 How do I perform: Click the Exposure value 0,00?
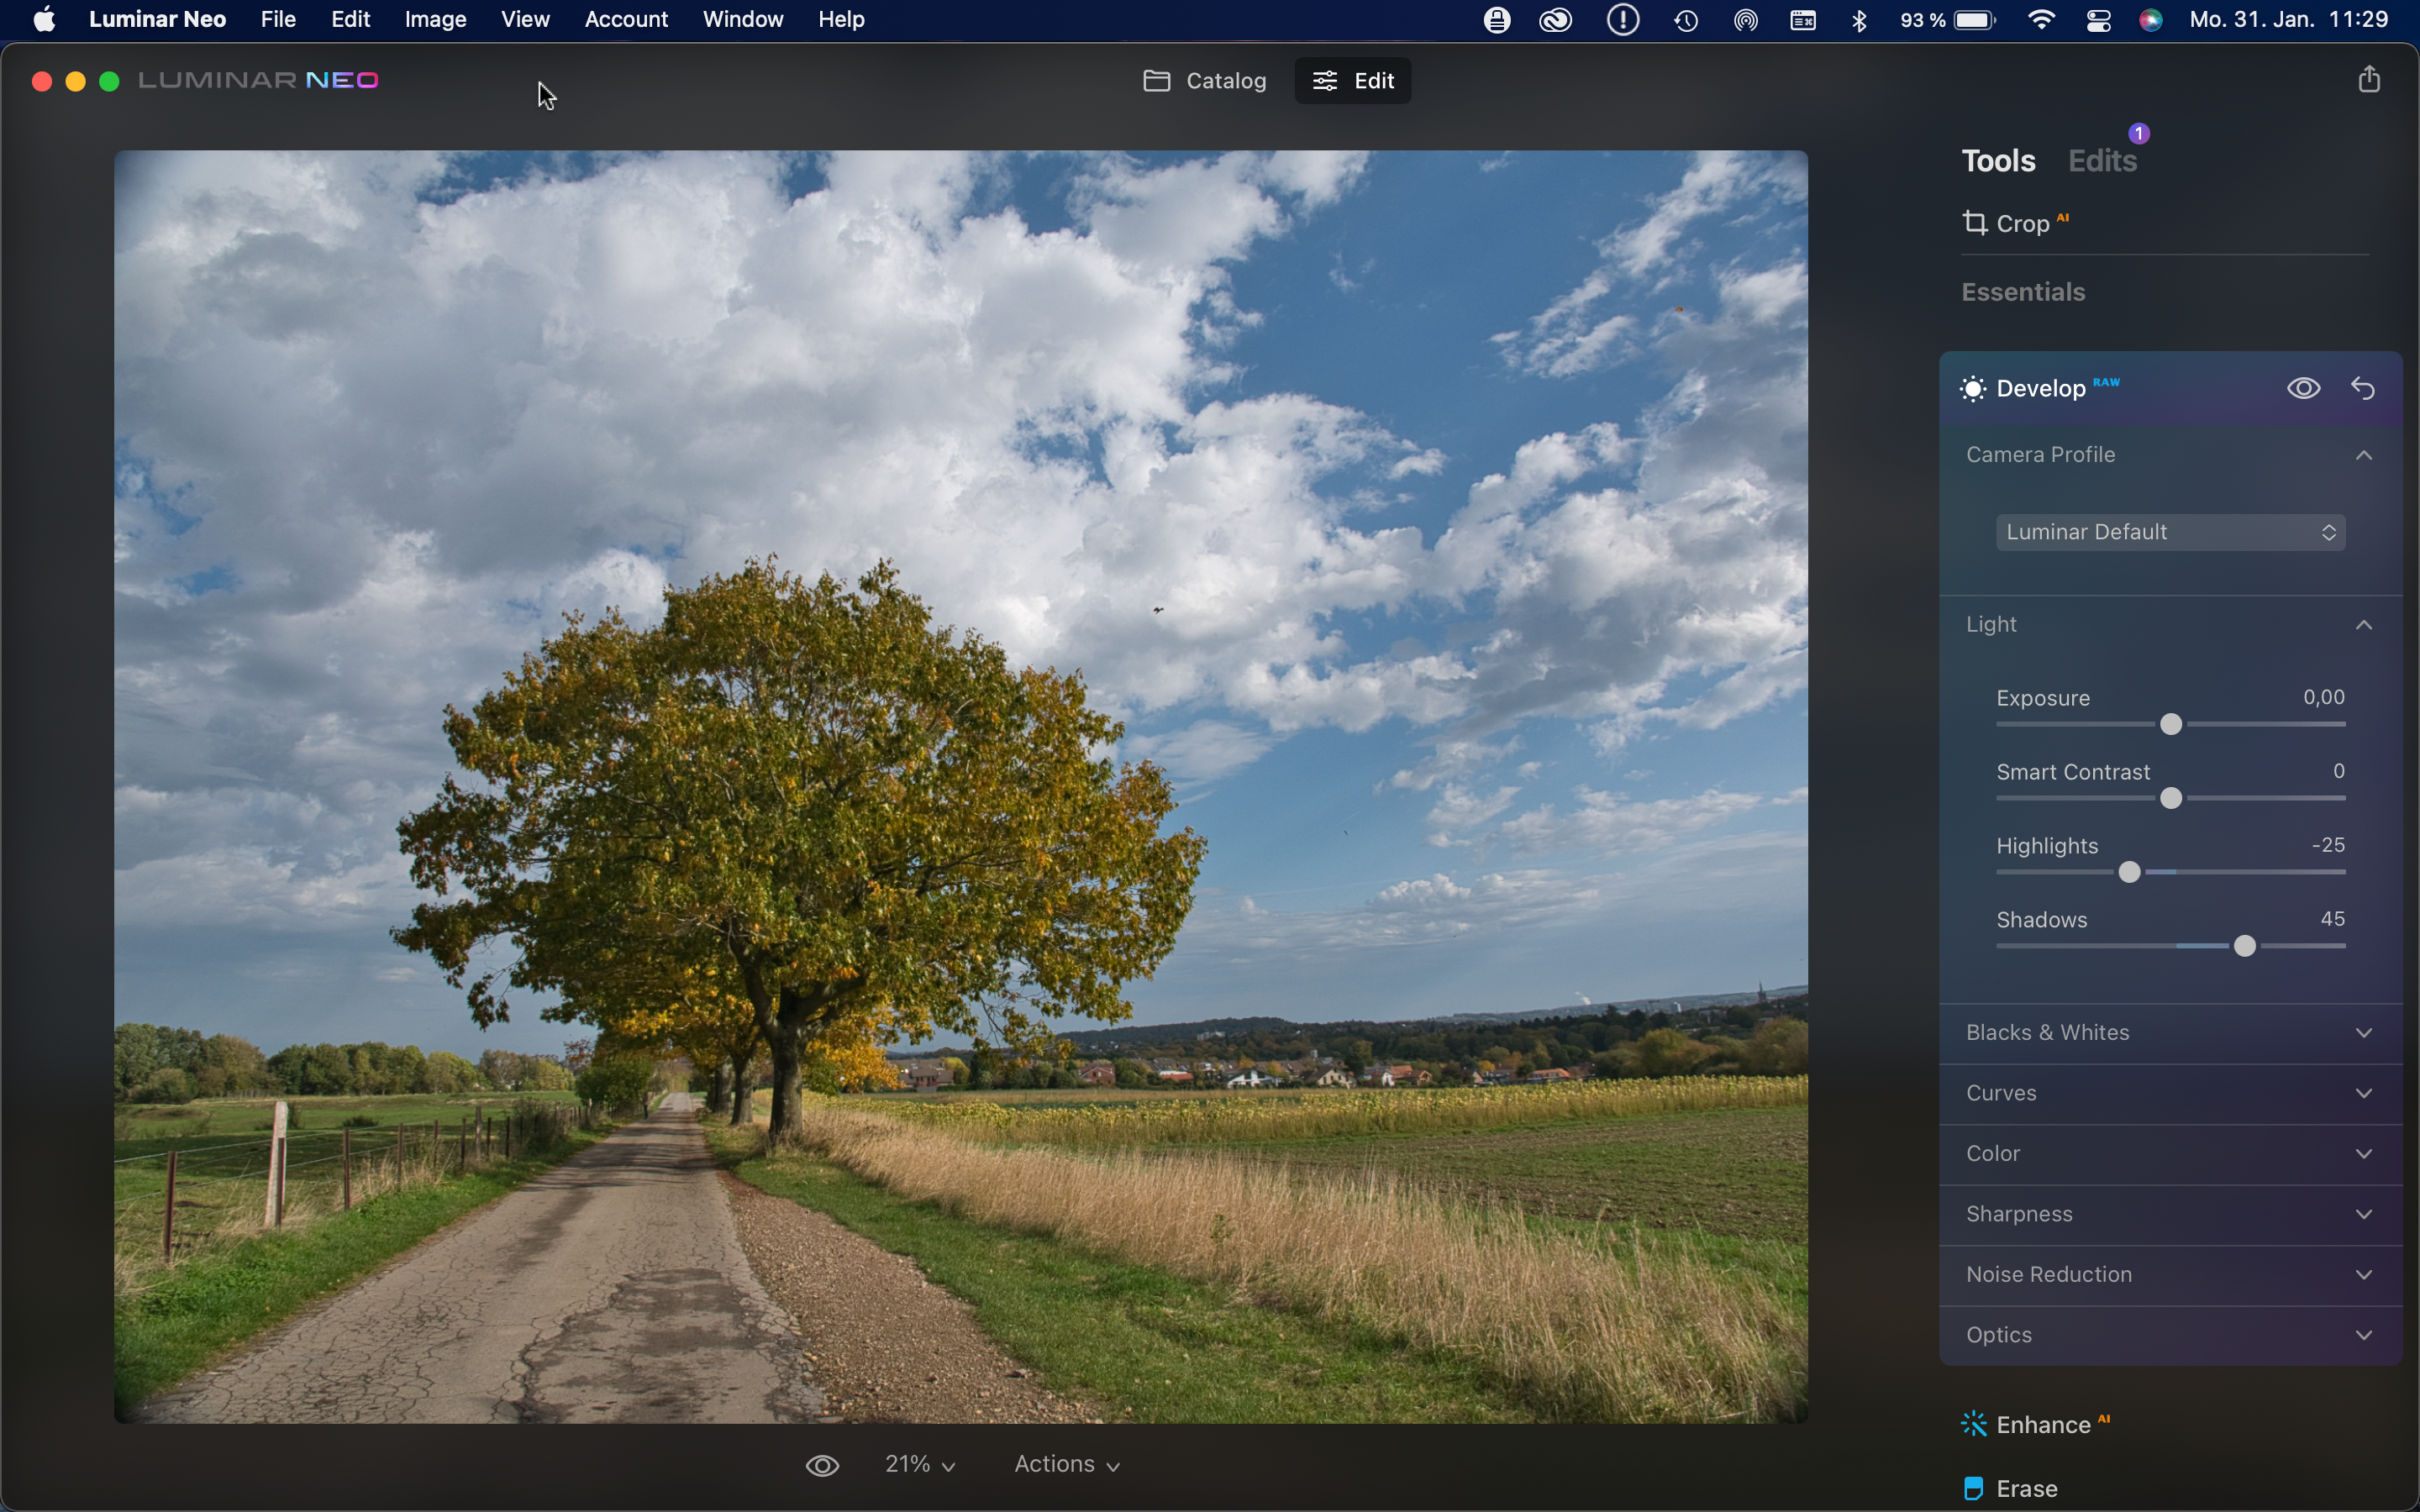coord(2323,697)
